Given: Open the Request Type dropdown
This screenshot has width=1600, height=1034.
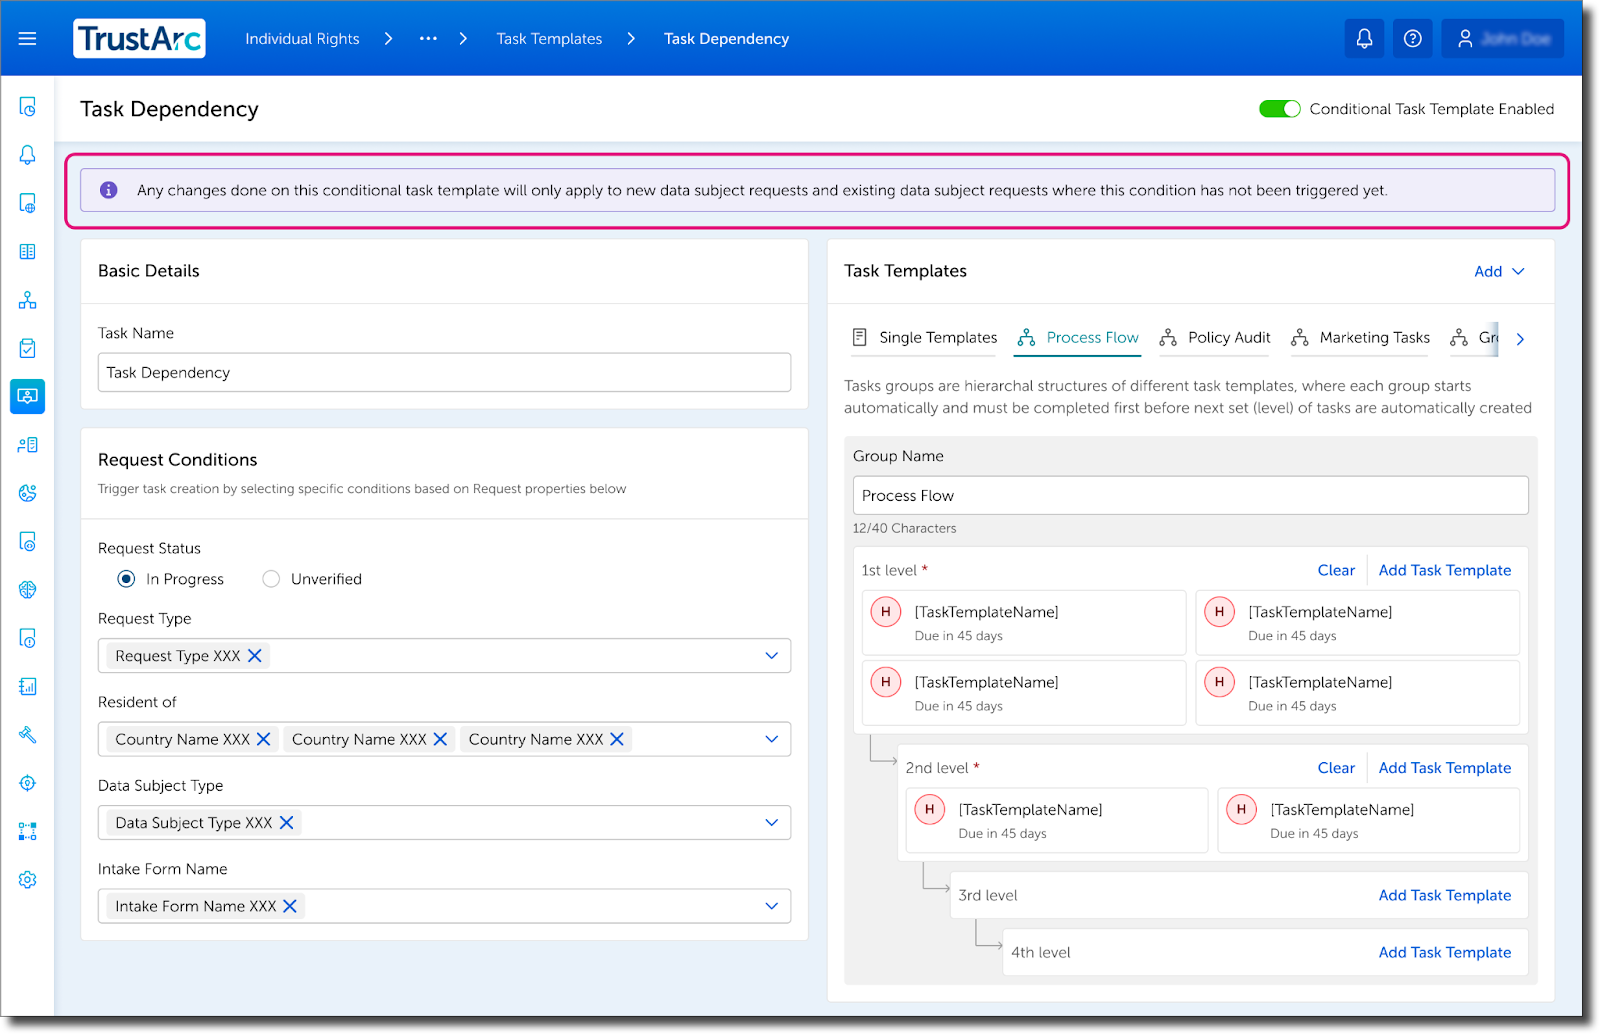Looking at the screenshot, I should (770, 655).
